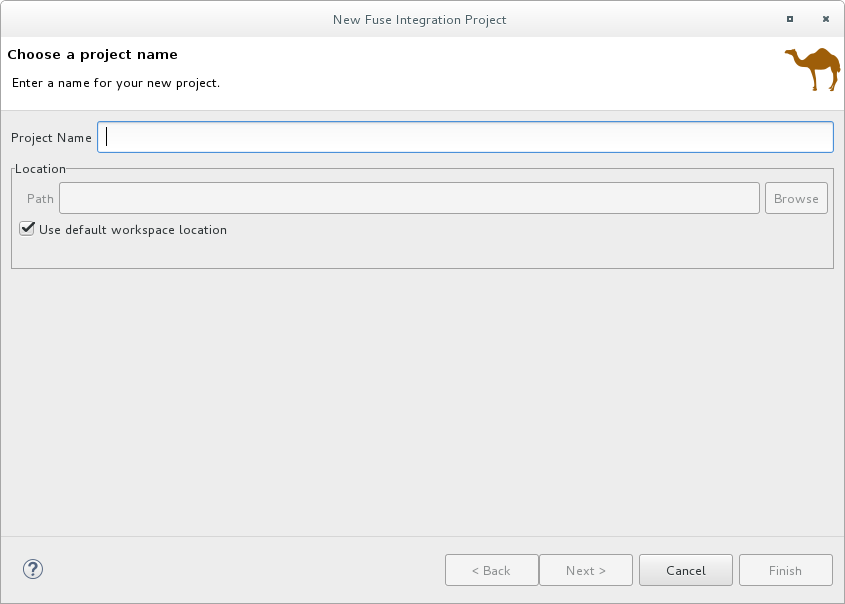This screenshot has width=845, height=604.
Task: Maximize the New Fuse Integration Project dialog
Action: (x=790, y=19)
